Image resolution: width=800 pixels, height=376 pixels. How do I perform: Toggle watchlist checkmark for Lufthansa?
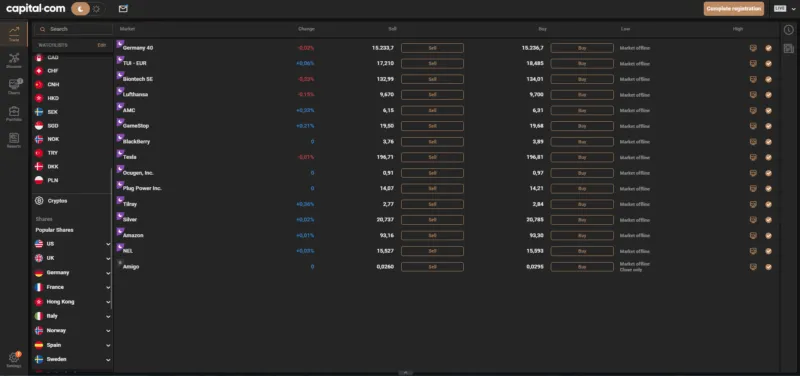pos(768,95)
